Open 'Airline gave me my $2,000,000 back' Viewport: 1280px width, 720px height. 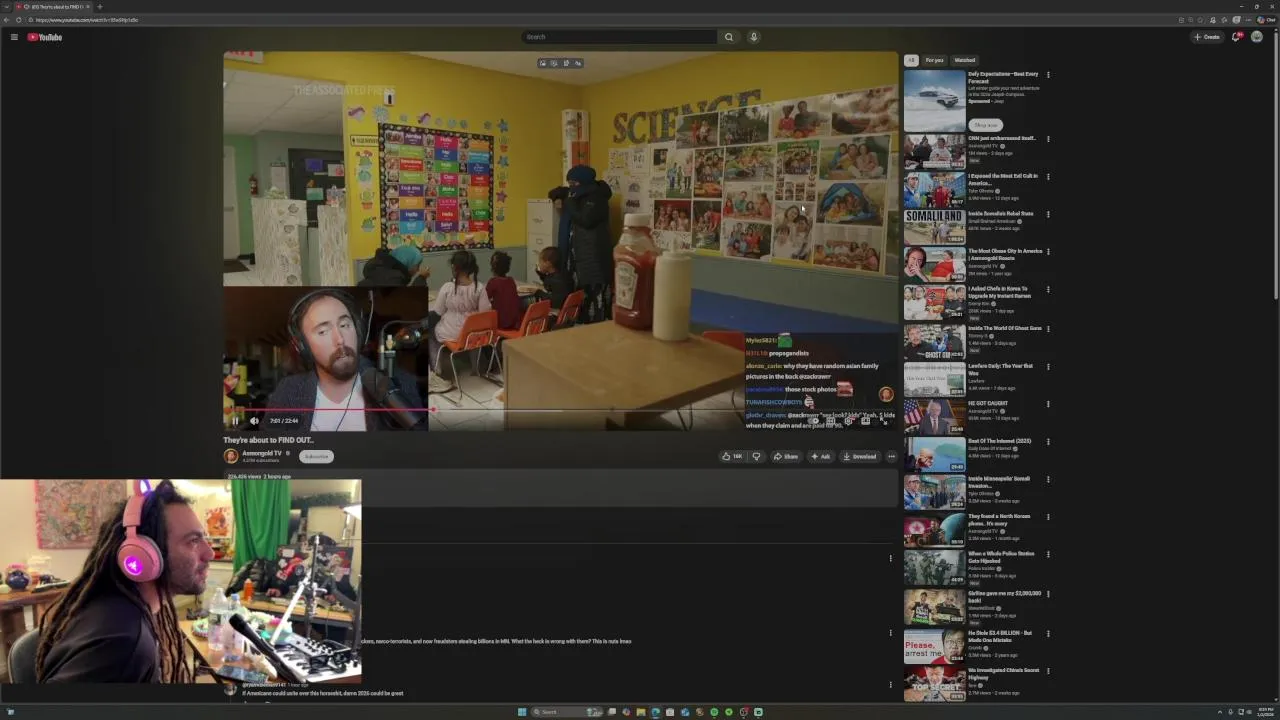[x=1004, y=597]
